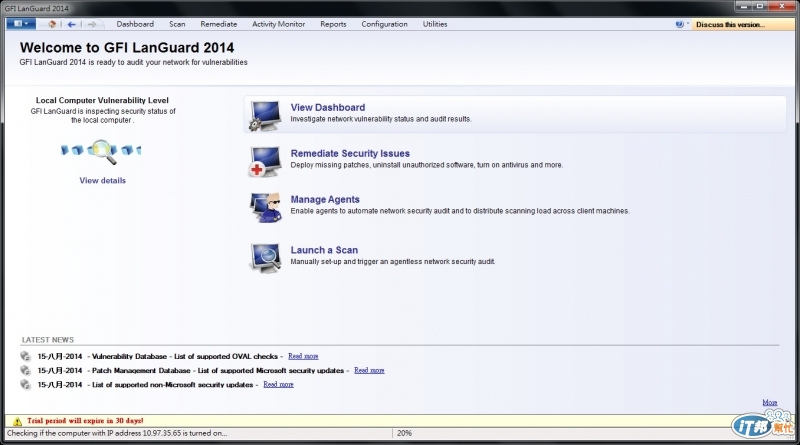Click 'Enable agents to automate' description text

coord(460,211)
